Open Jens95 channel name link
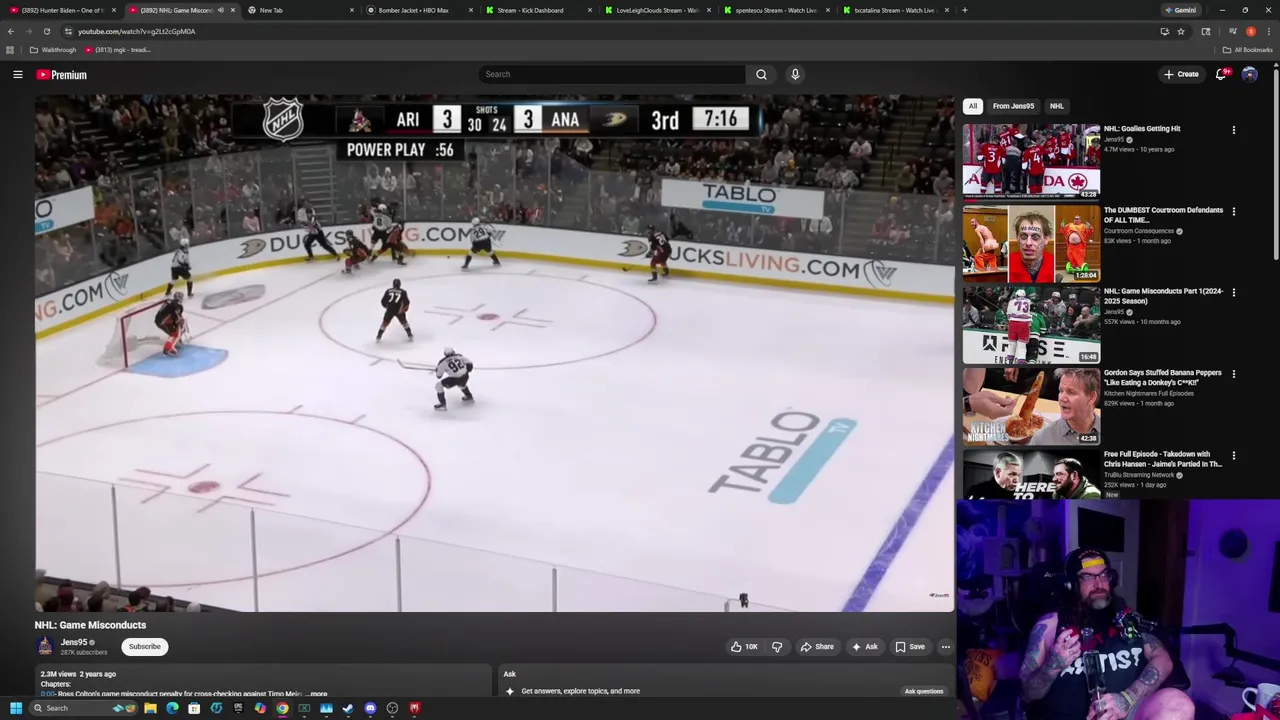Screen dimensions: 1280x720 [74, 642]
